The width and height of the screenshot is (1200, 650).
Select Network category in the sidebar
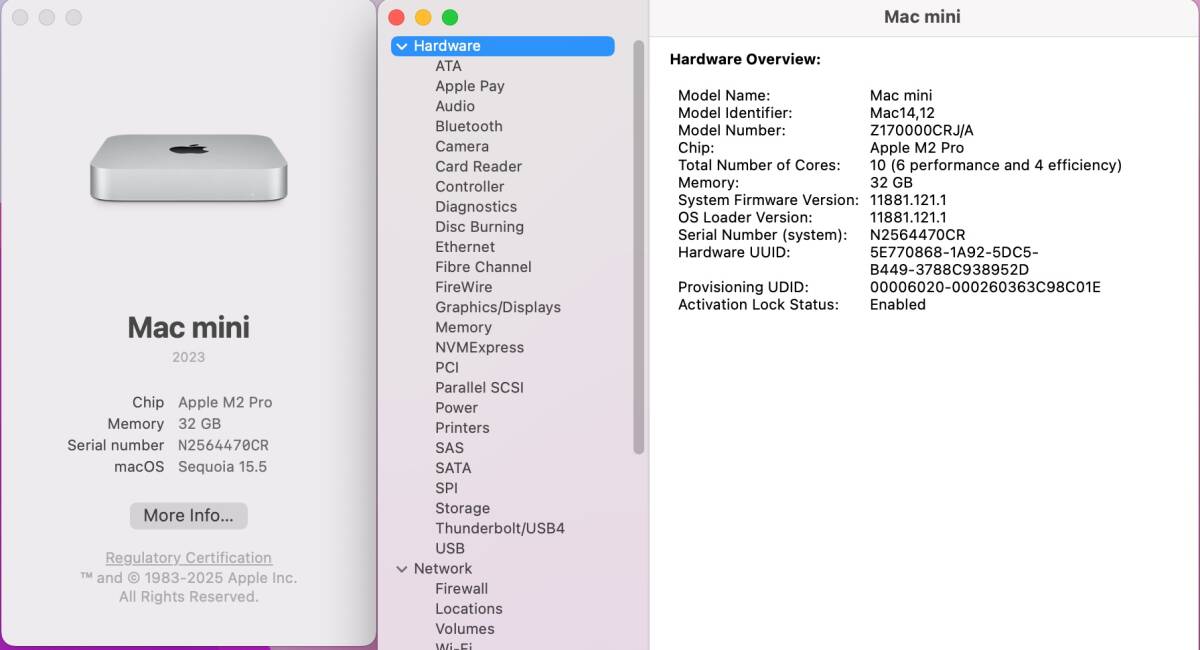click(443, 568)
